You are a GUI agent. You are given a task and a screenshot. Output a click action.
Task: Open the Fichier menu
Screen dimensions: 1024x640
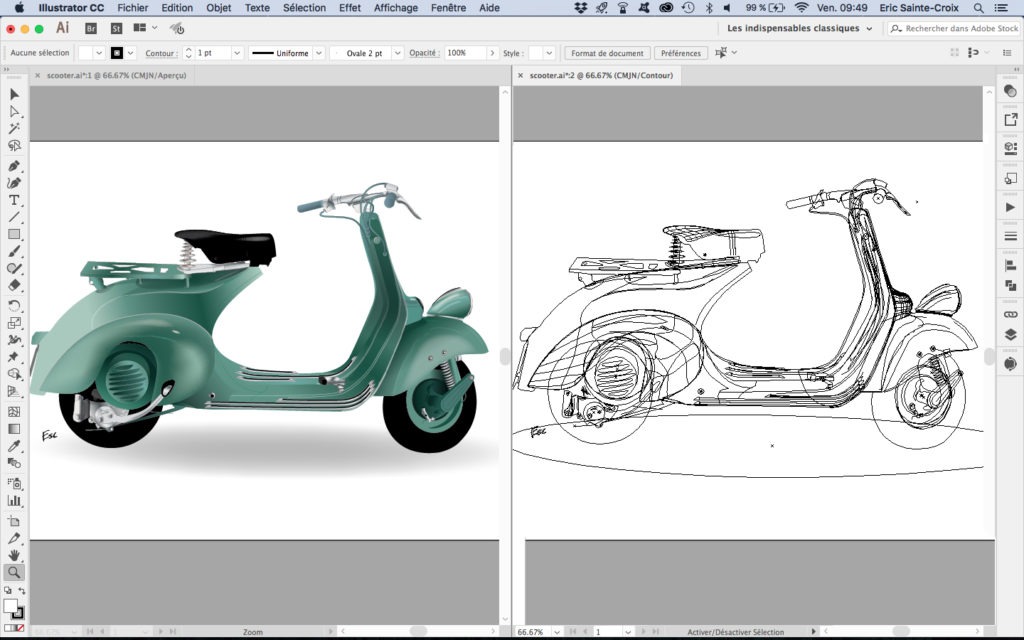tap(133, 8)
